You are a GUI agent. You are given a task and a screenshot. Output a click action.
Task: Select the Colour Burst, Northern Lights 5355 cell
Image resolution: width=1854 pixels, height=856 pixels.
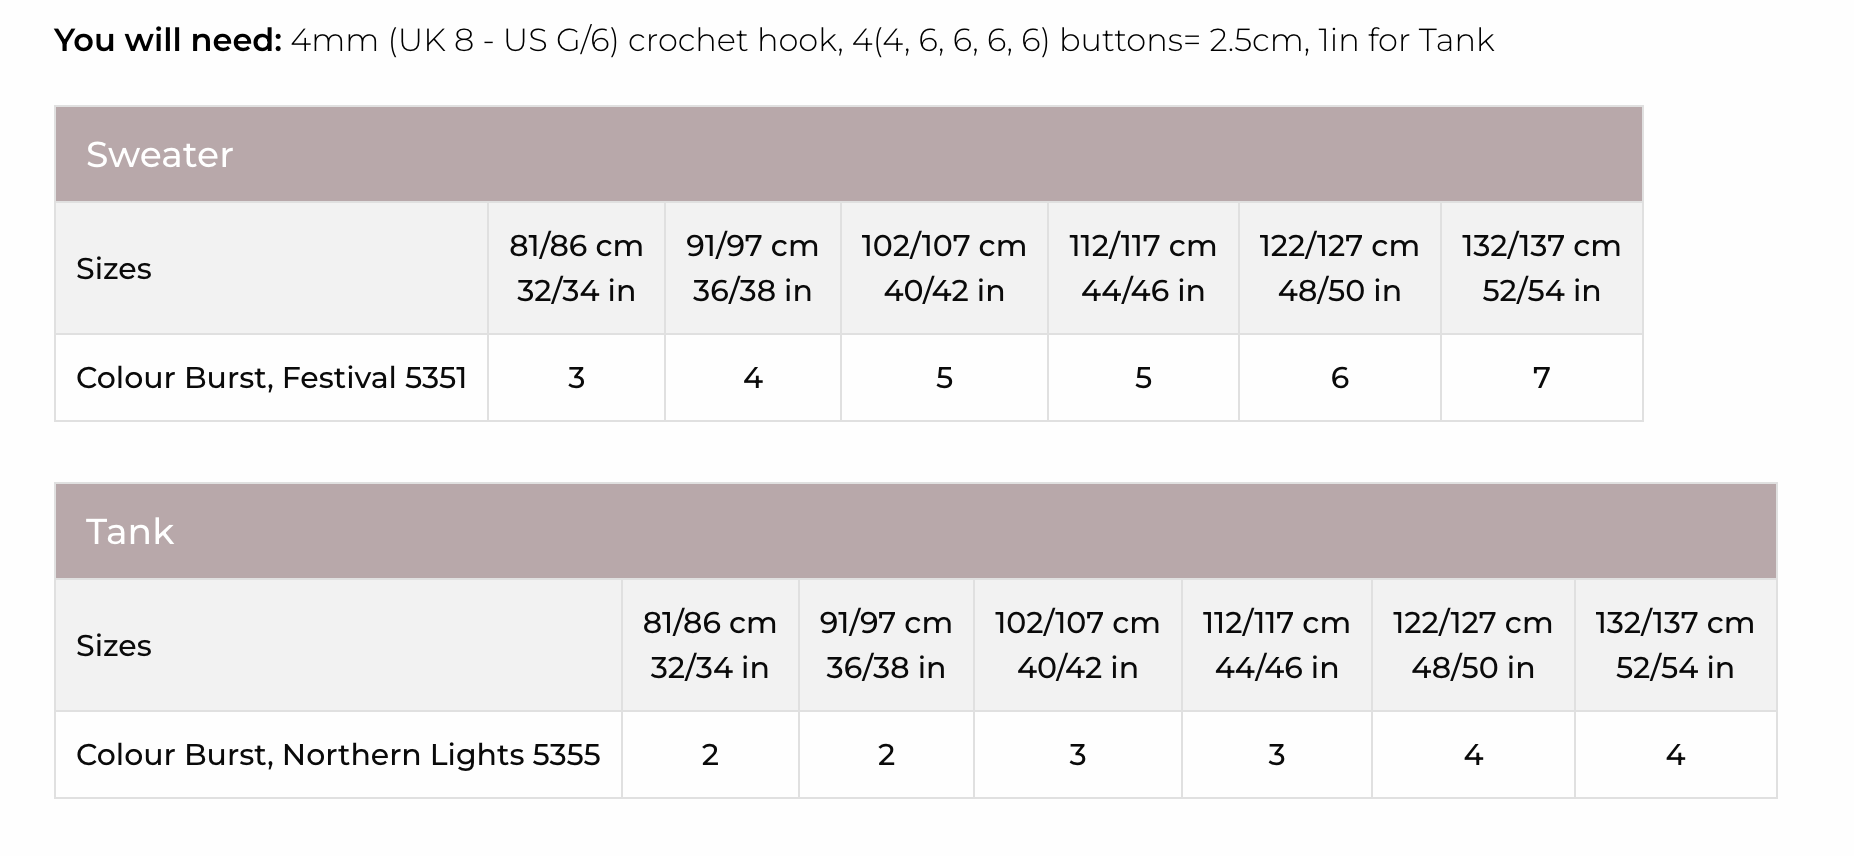[338, 755]
